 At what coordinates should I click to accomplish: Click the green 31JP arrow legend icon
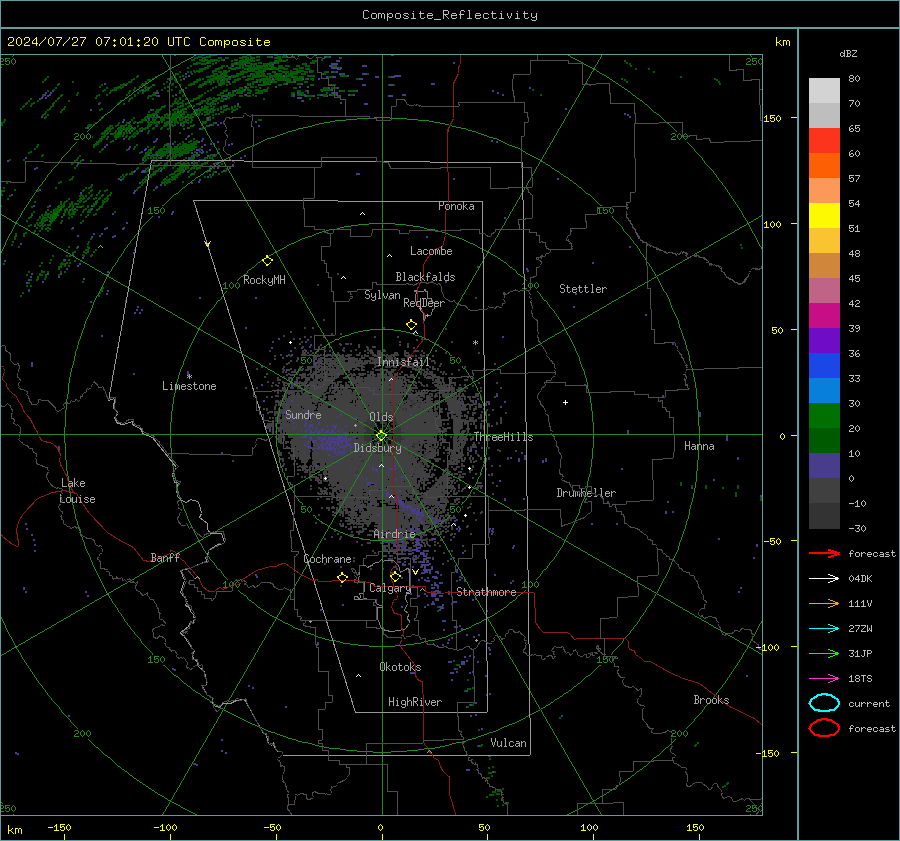[x=824, y=653]
